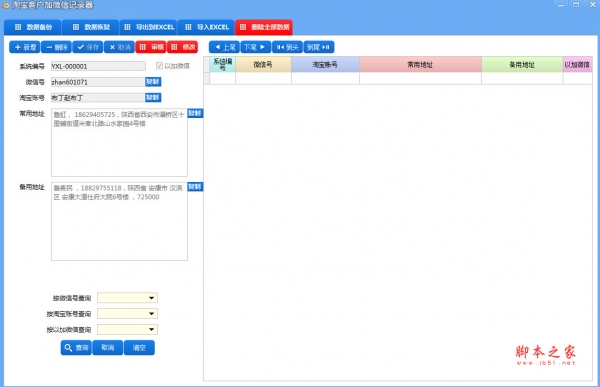600x387 pixels.
Task: Click the 常用地址 column header
Action: click(420, 64)
